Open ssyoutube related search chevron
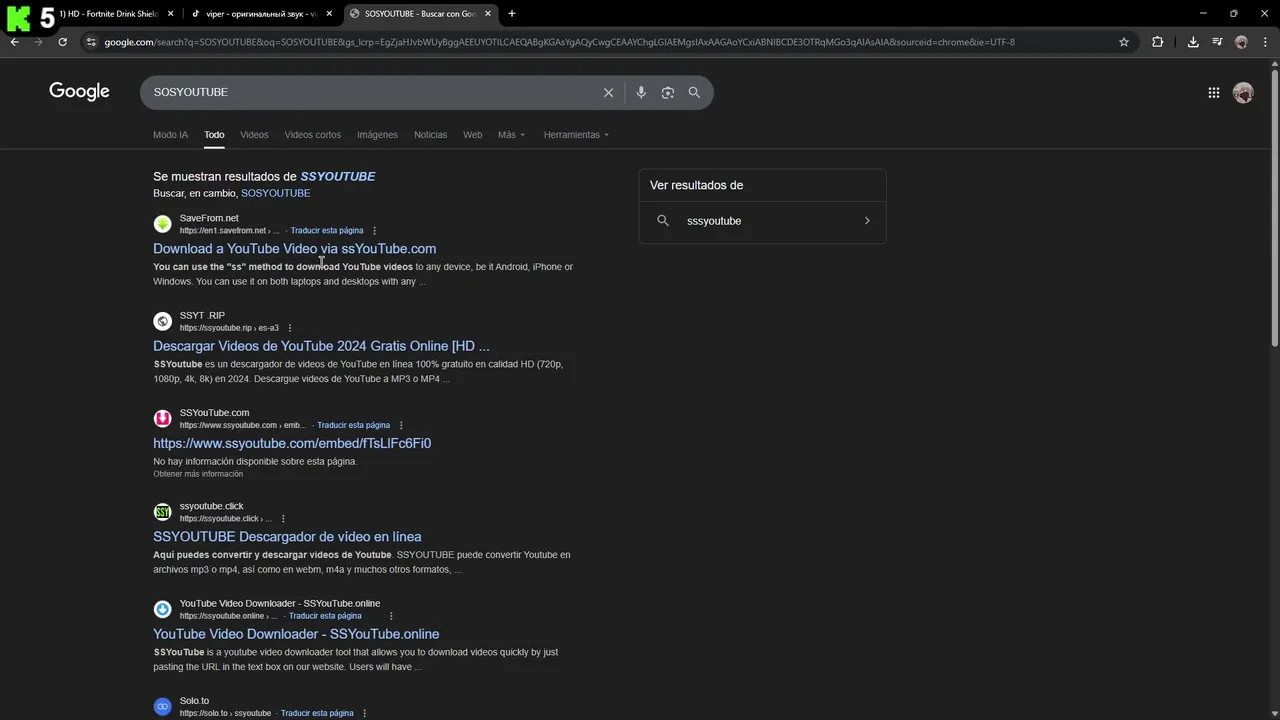Viewport: 1280px width, 720px height. 867,221
